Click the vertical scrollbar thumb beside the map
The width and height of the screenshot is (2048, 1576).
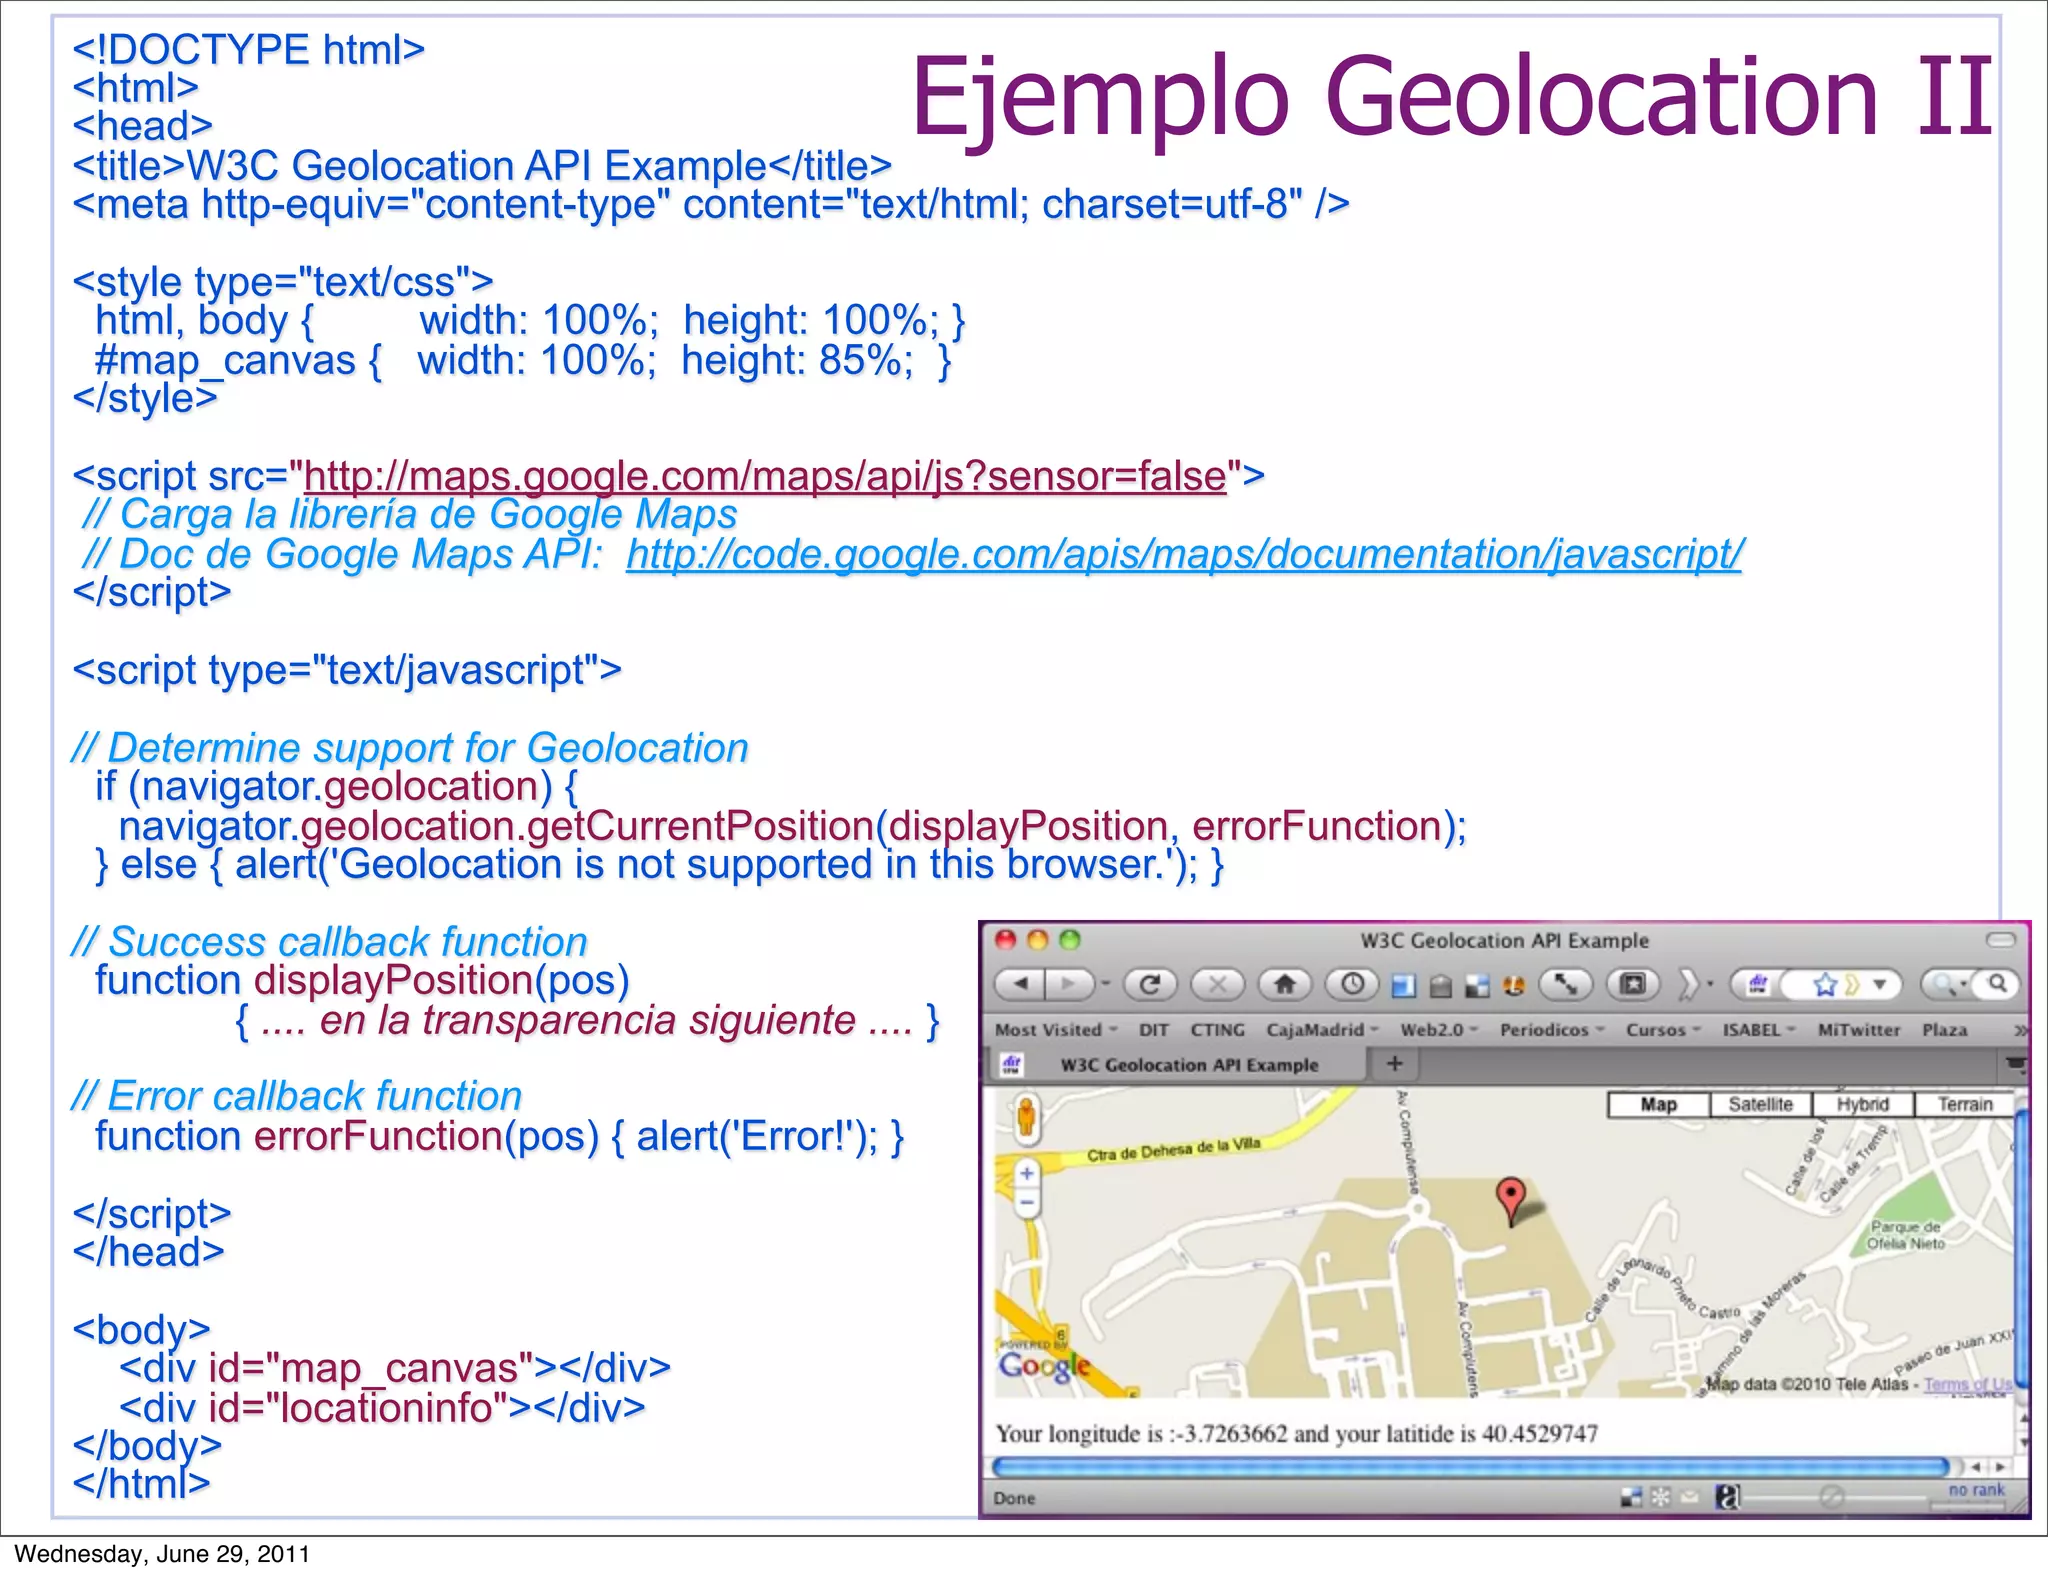[x=2022, y=1248]
